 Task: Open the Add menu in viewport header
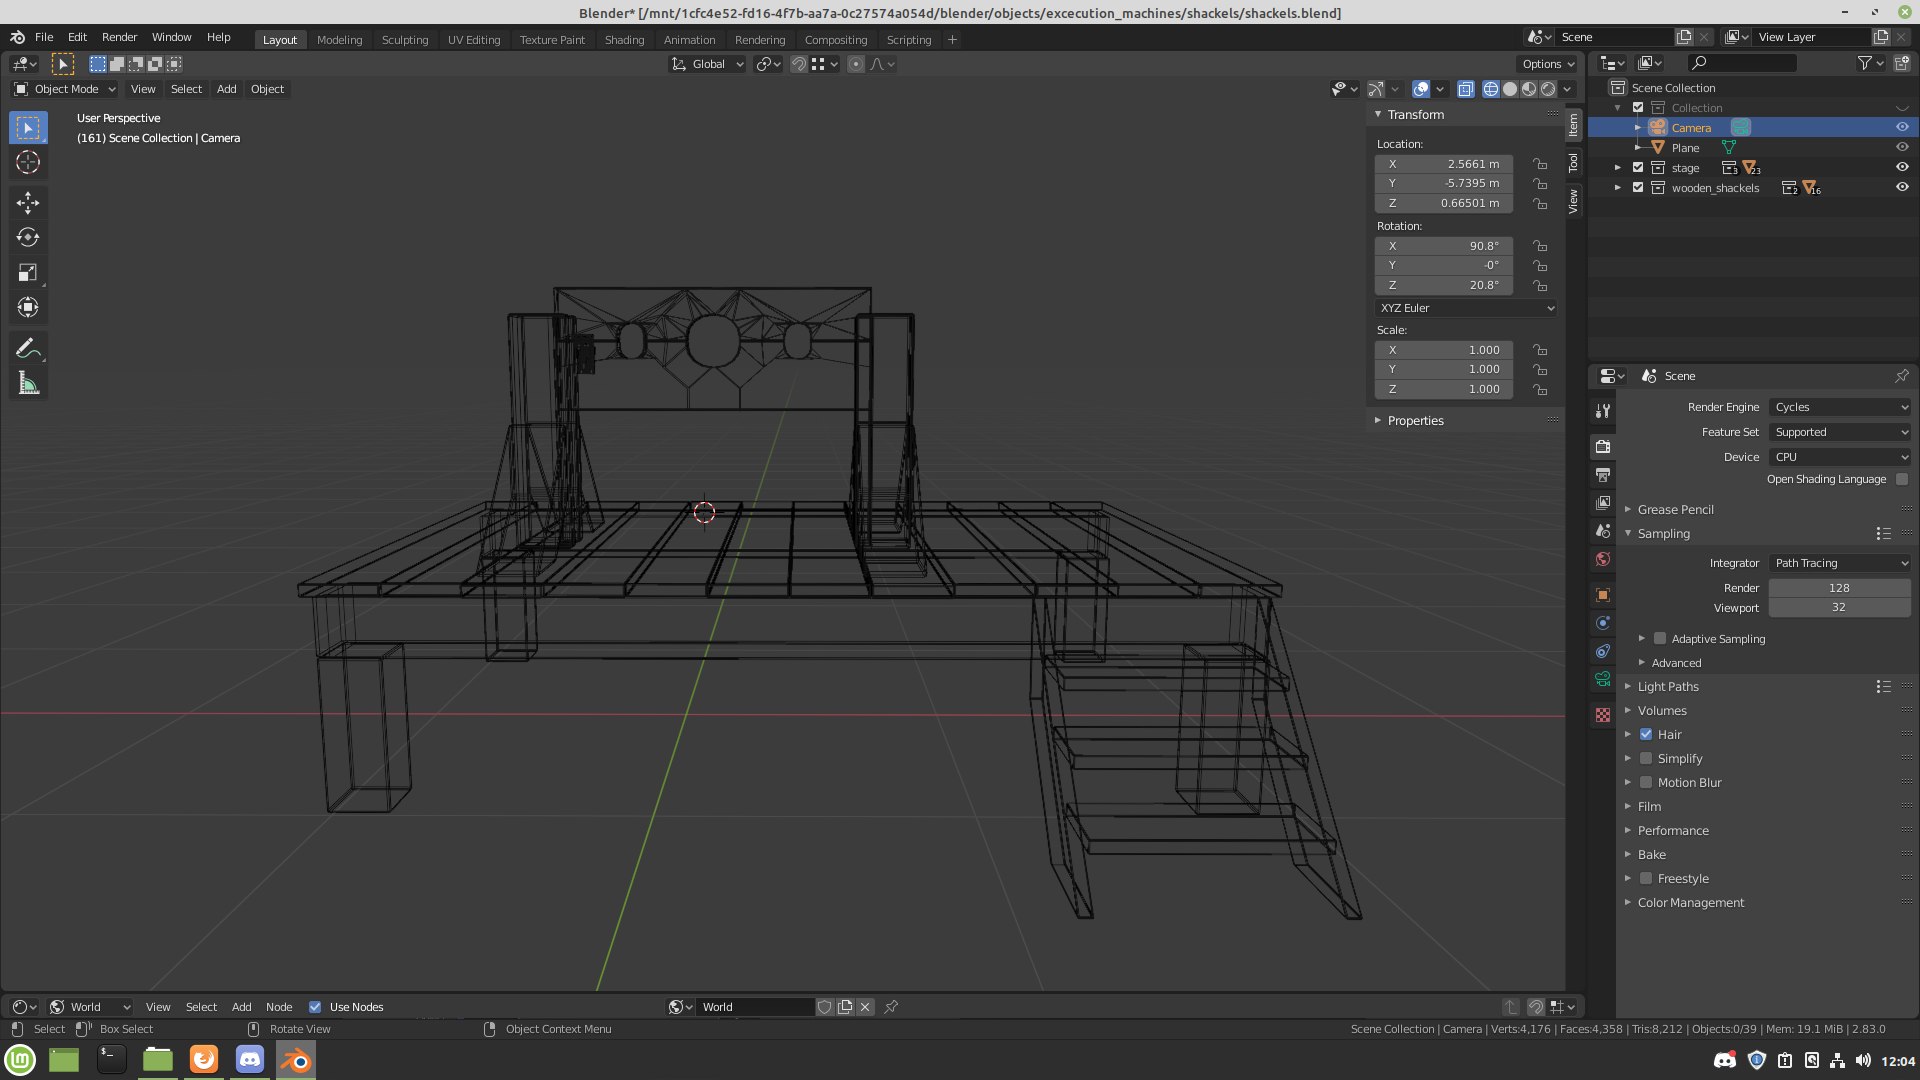click(227, 89)
